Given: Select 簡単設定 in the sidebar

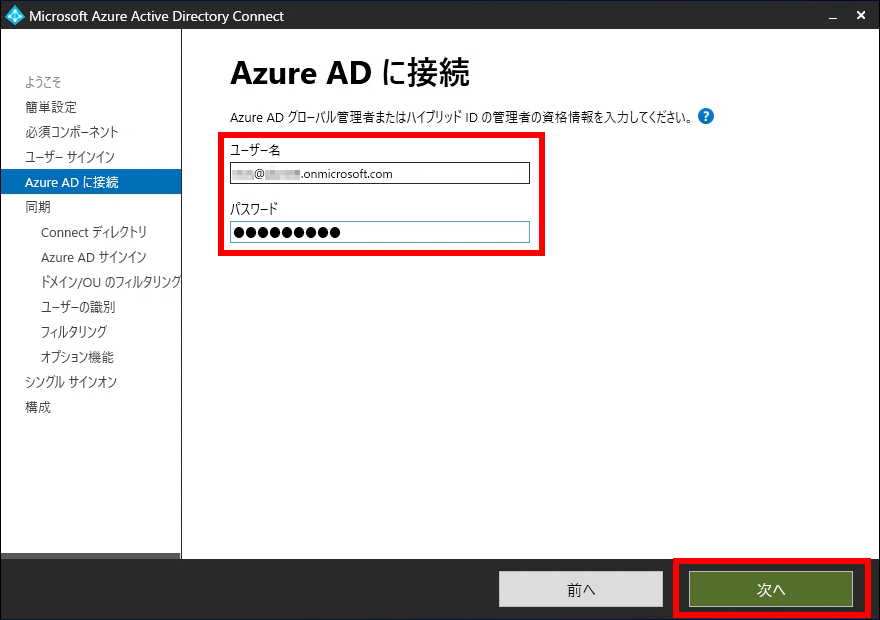Looking at the screenshot, I should [51, 107].
